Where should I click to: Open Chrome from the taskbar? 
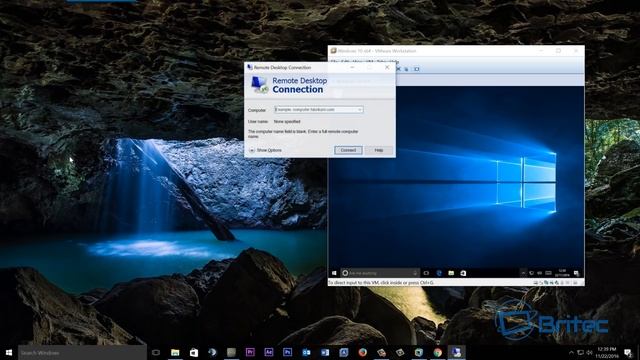tap(438, 352)
